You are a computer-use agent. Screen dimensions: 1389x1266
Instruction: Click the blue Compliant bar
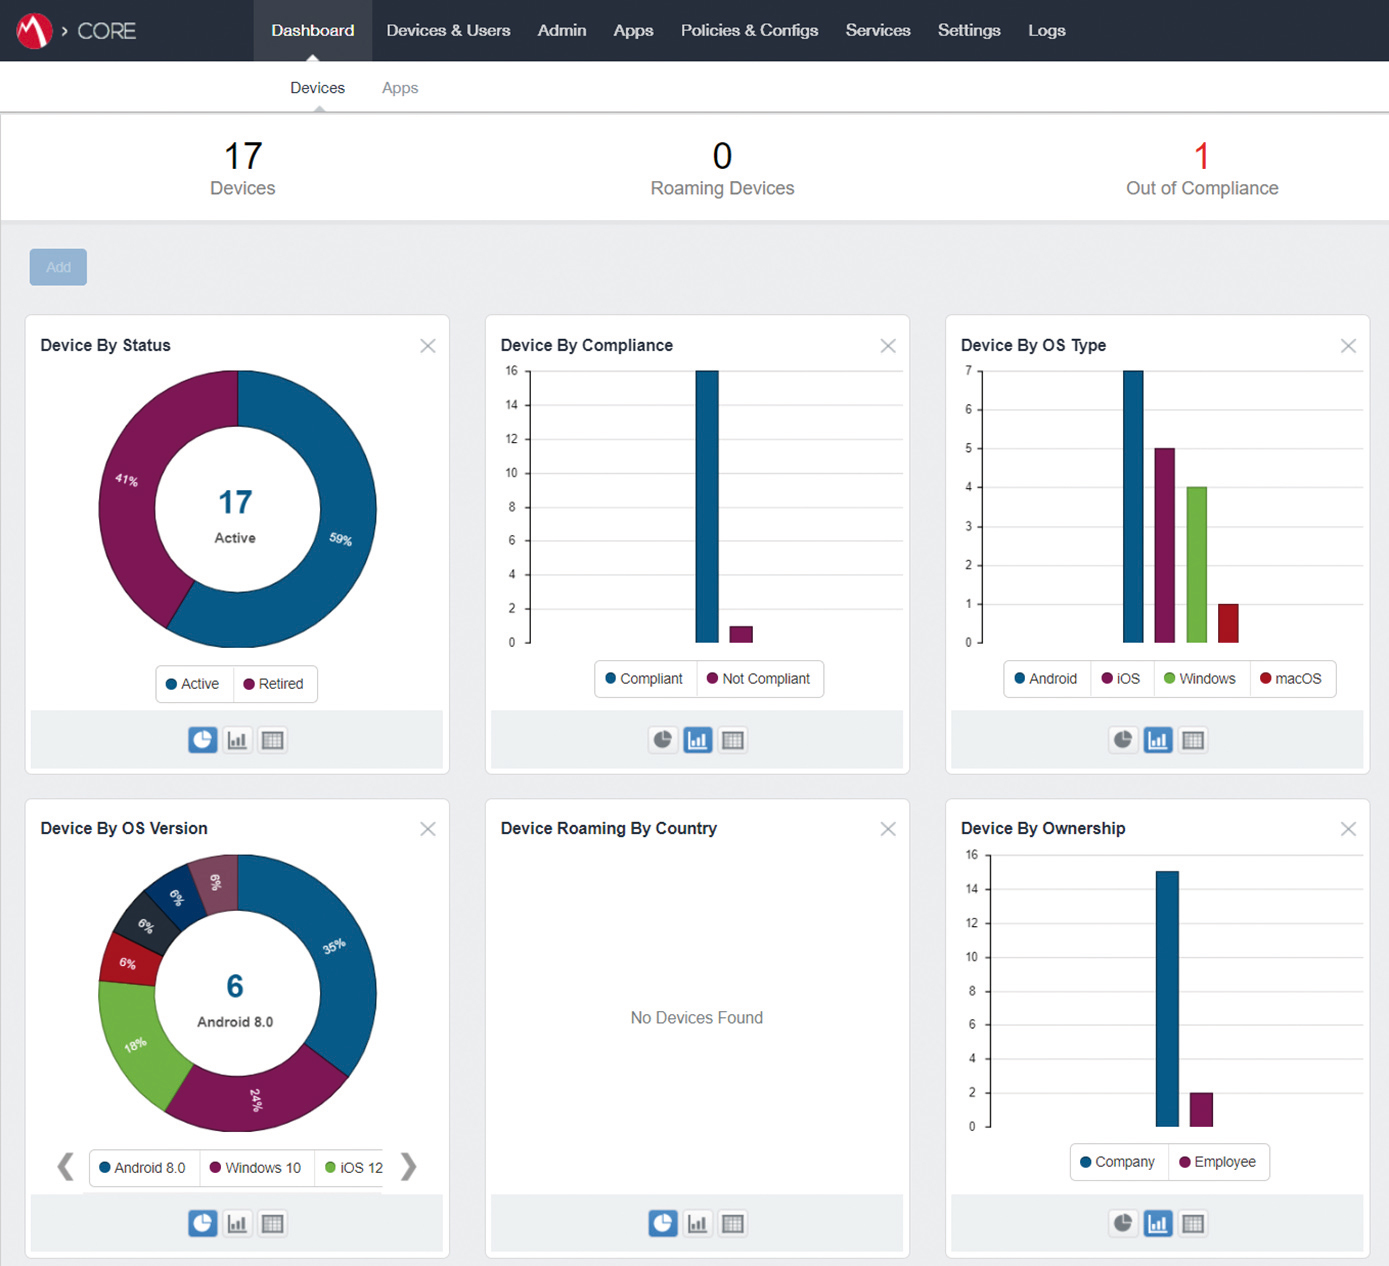[x=707, y=507]
